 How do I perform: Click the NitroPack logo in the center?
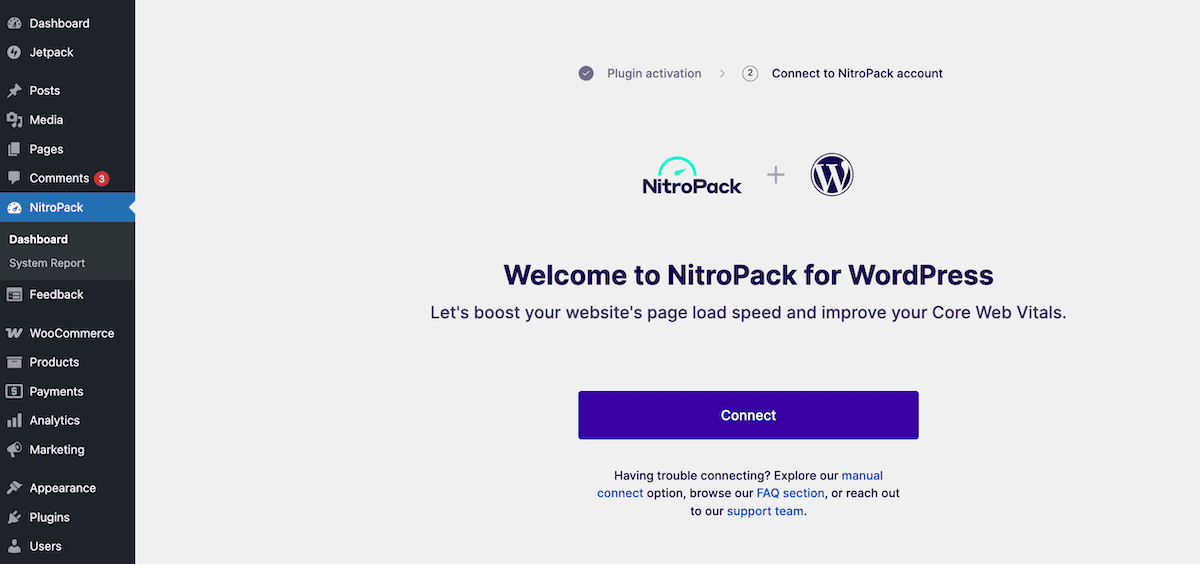coord(692,175)
